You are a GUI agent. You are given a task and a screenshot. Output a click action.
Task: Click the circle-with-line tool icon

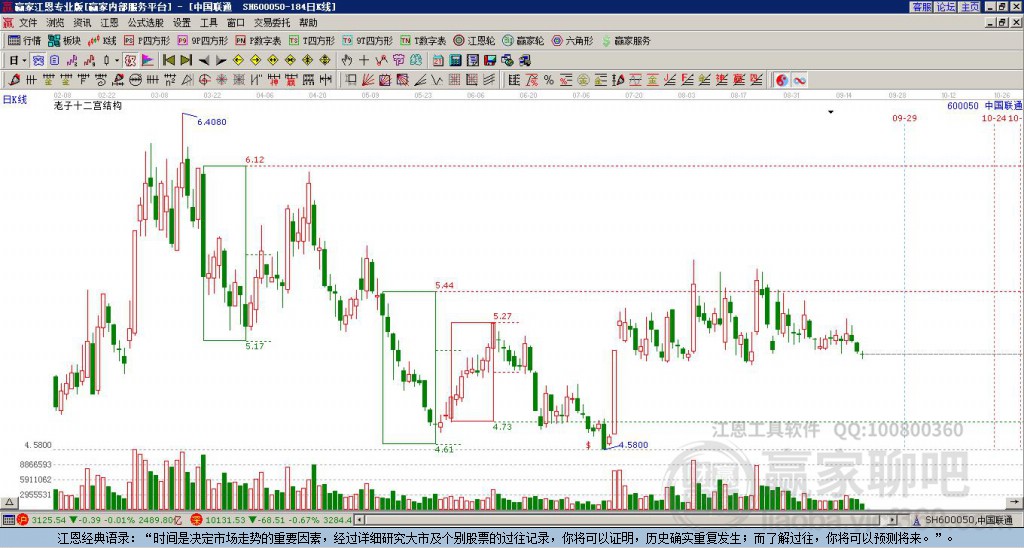(x=135, y=80)
